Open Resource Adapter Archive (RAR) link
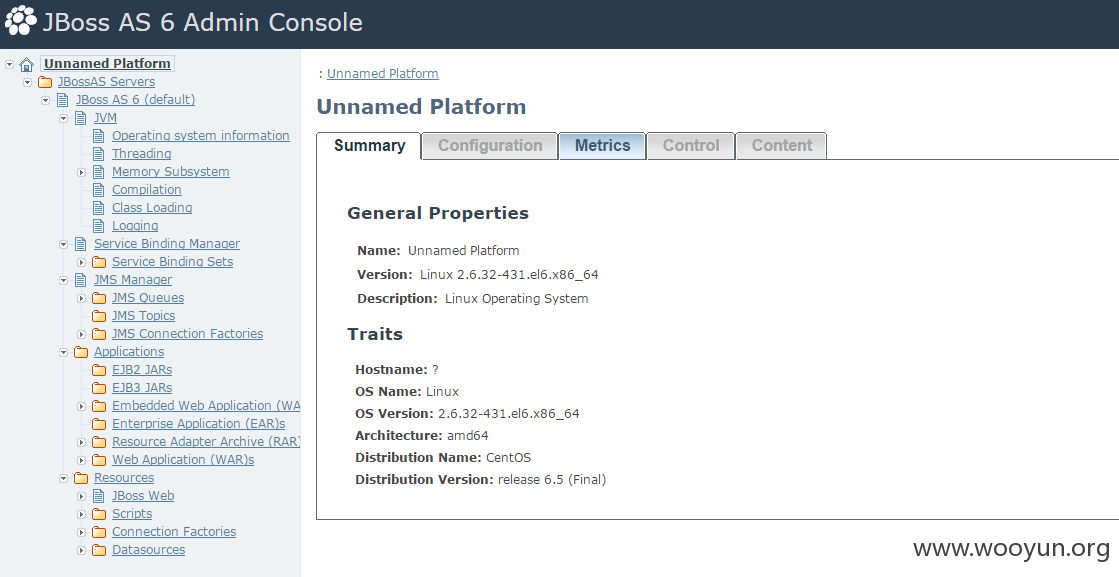Viewport: 1119px width, 577px height. coord(206,441)
